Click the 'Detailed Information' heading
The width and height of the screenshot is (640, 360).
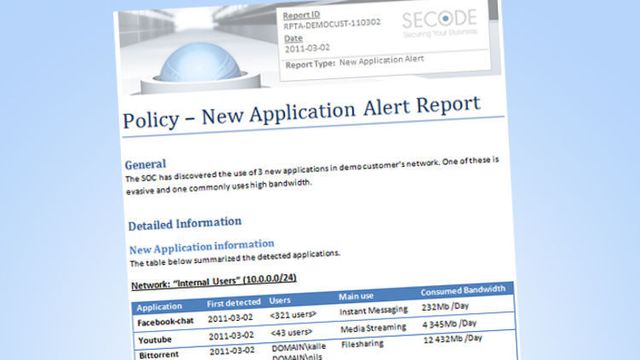(x=185, y=223)
